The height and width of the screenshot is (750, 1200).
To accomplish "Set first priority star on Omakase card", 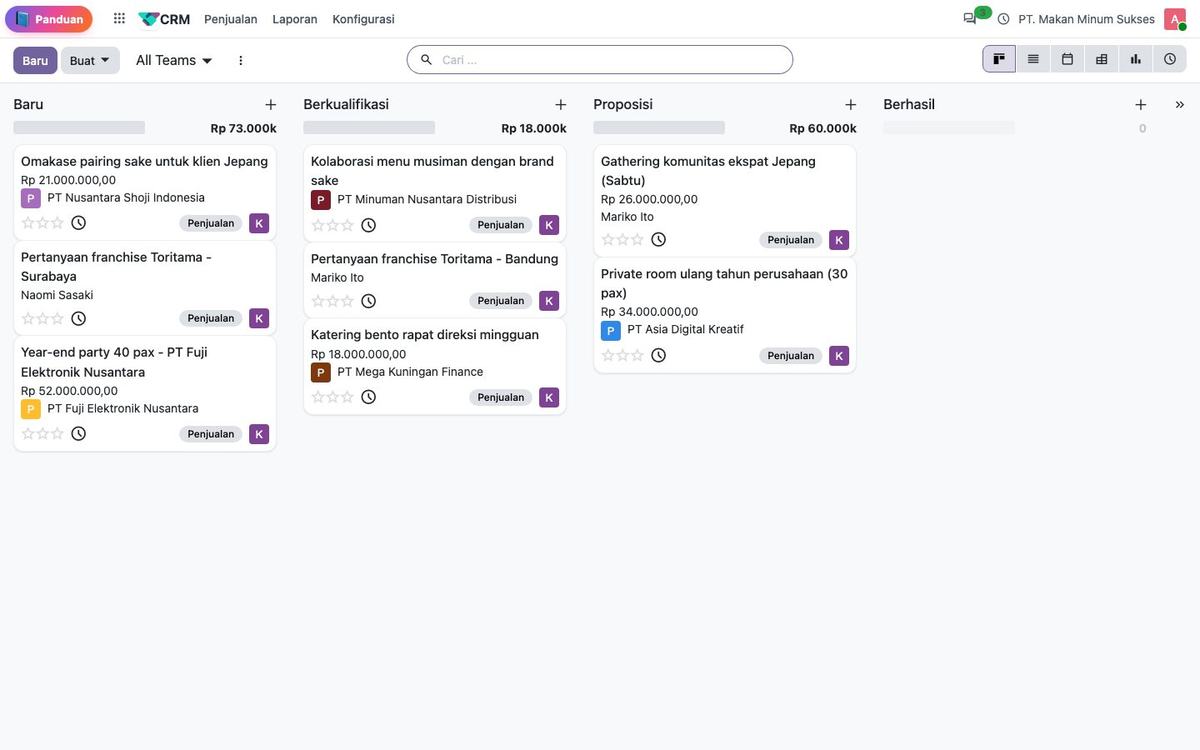I will tap(28, 223).
